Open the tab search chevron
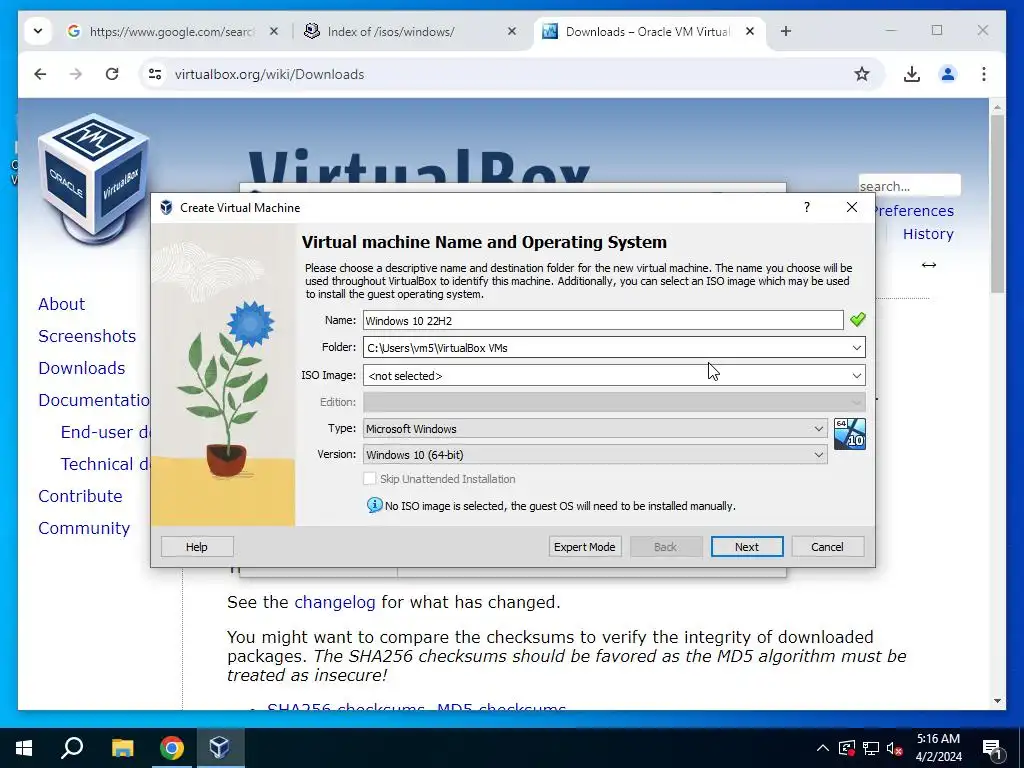 pyautogui.click(x=38, y=31)
